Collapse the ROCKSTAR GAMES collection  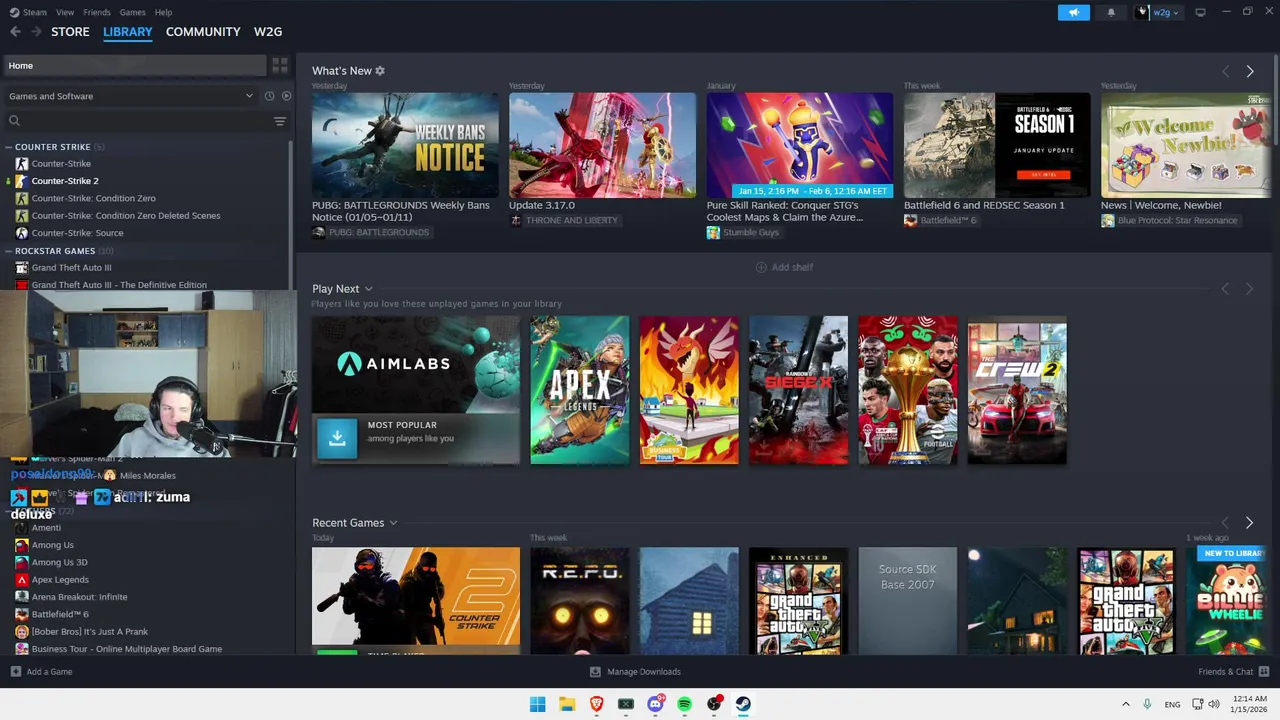[x=8, y=251]
